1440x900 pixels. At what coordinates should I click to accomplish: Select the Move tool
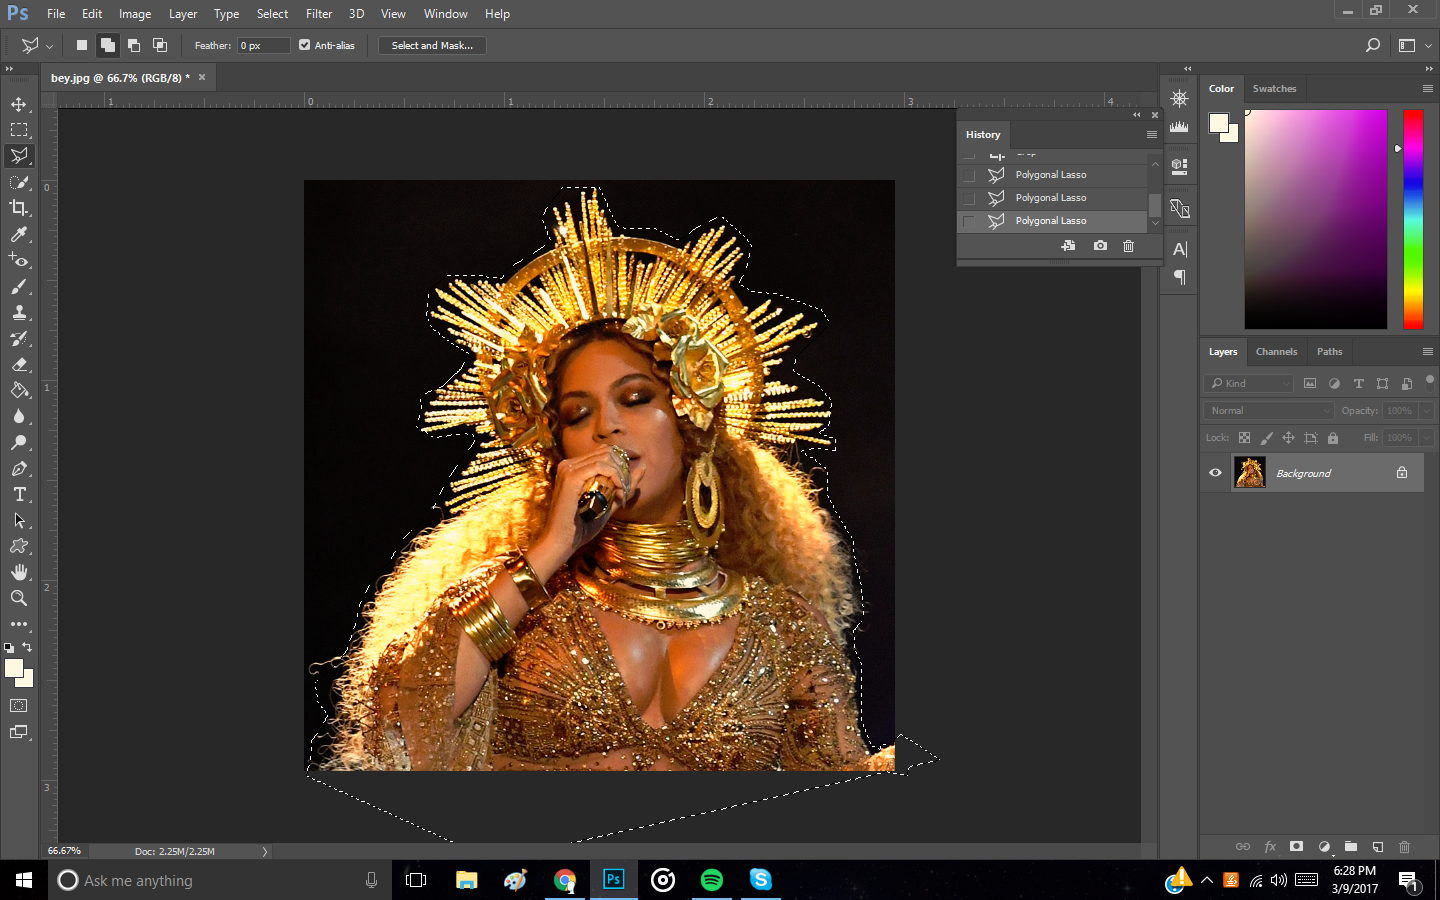[19, 104]
